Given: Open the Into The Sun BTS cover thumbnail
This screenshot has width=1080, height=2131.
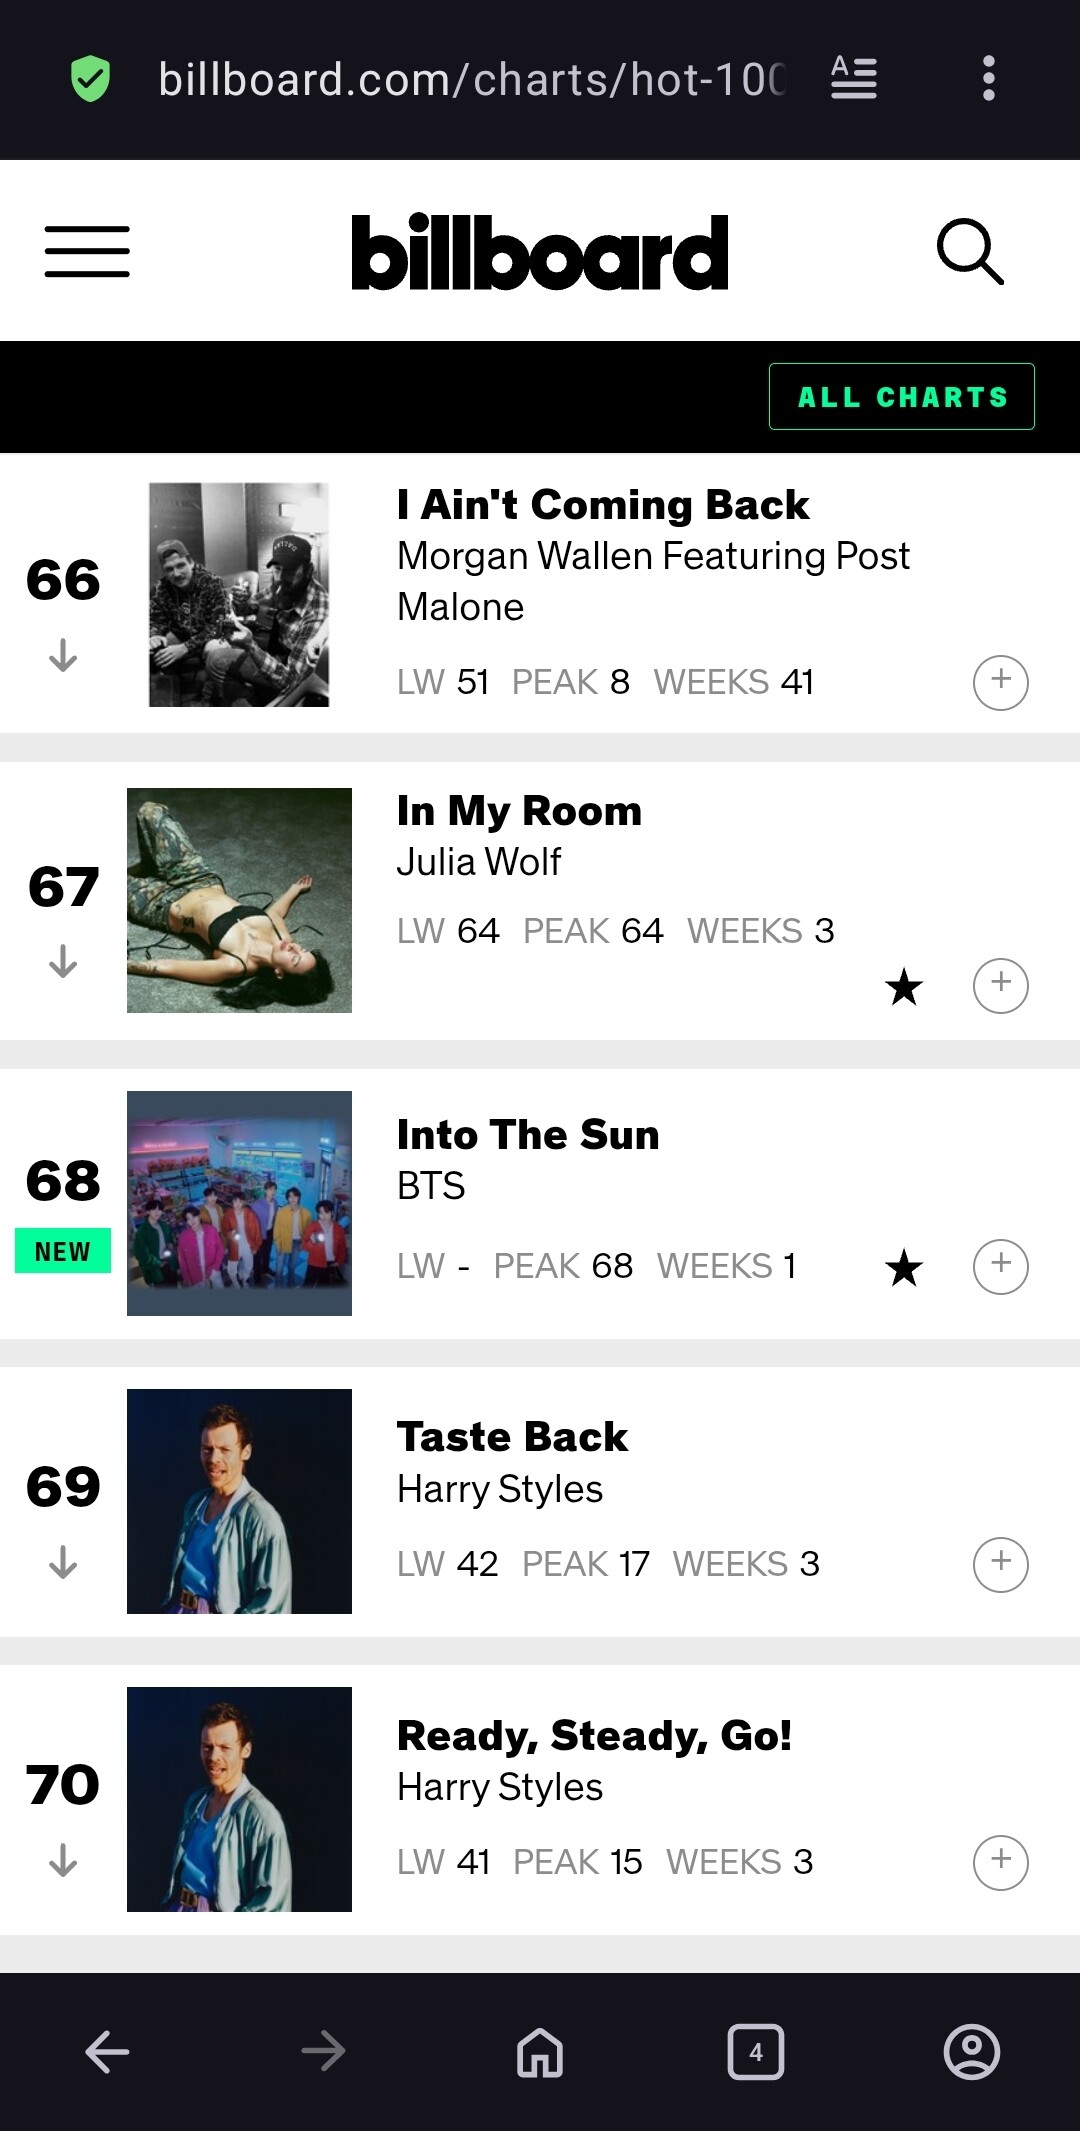Looking at the screenshot, I should tap(239, 1203).
